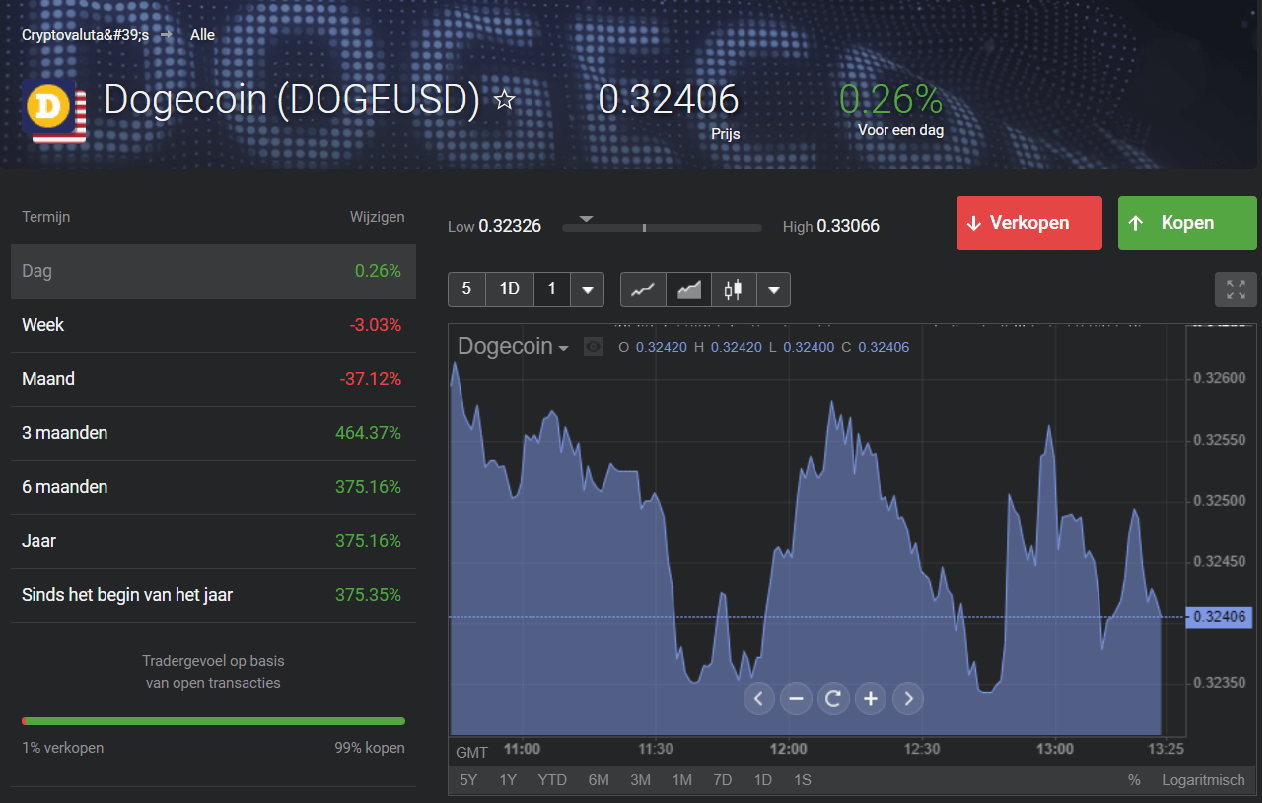1262x803 pixels.
Task: Select the 3 maanden term row
Action: [213, 433]
